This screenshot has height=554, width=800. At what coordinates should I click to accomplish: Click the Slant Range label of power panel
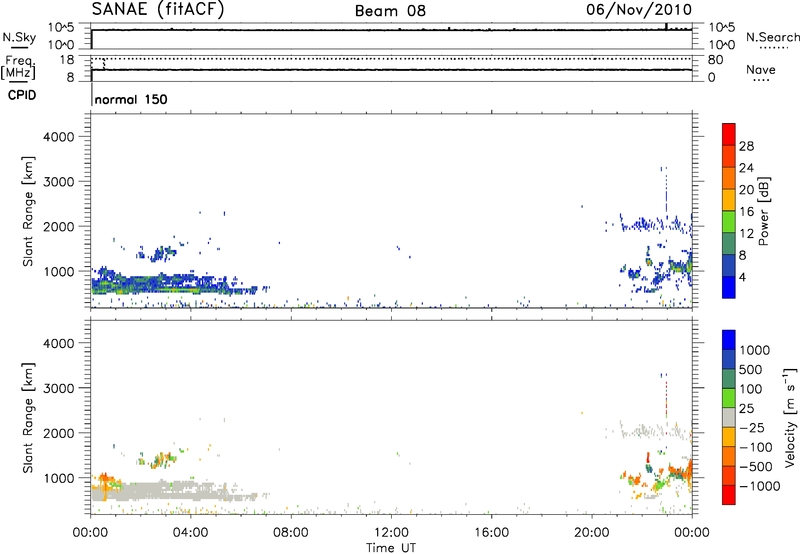pos(28,211)
